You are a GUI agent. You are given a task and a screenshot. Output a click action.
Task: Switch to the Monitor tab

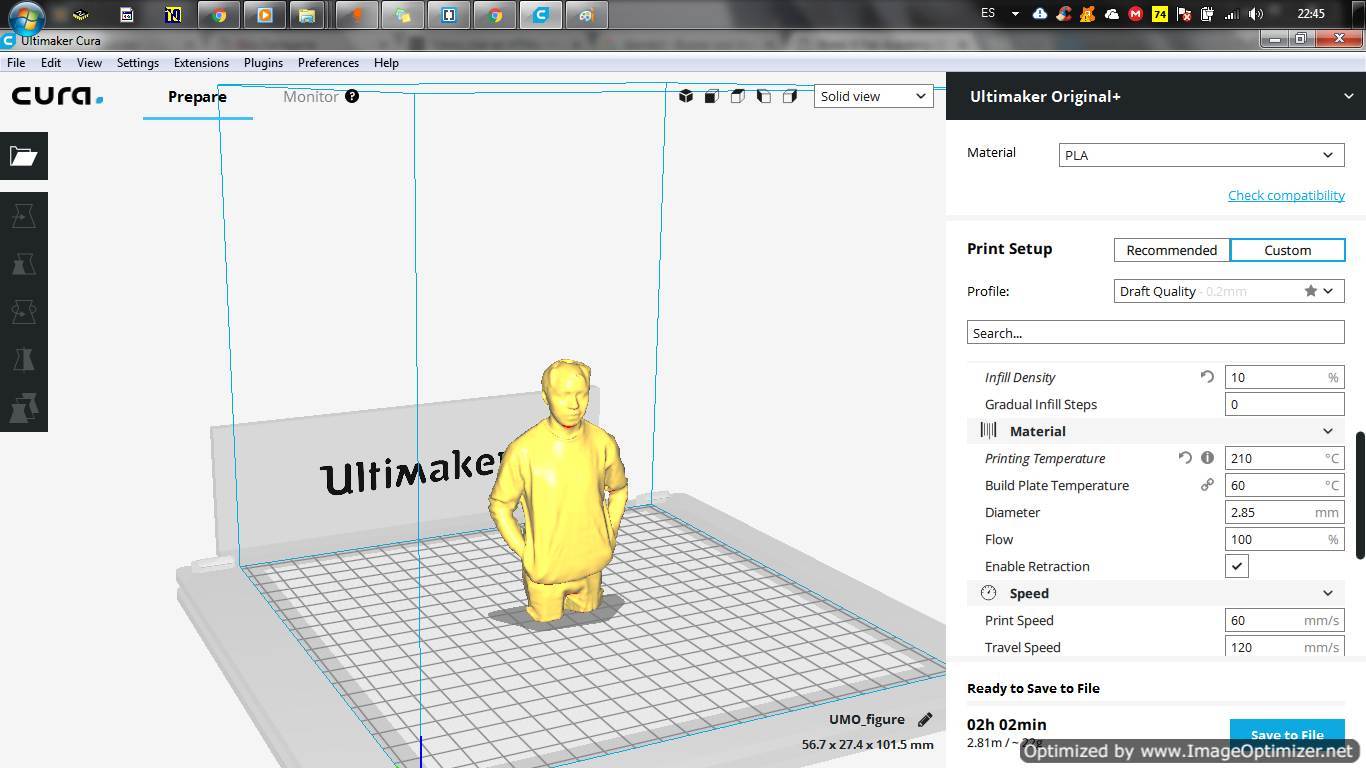(310, 96)
